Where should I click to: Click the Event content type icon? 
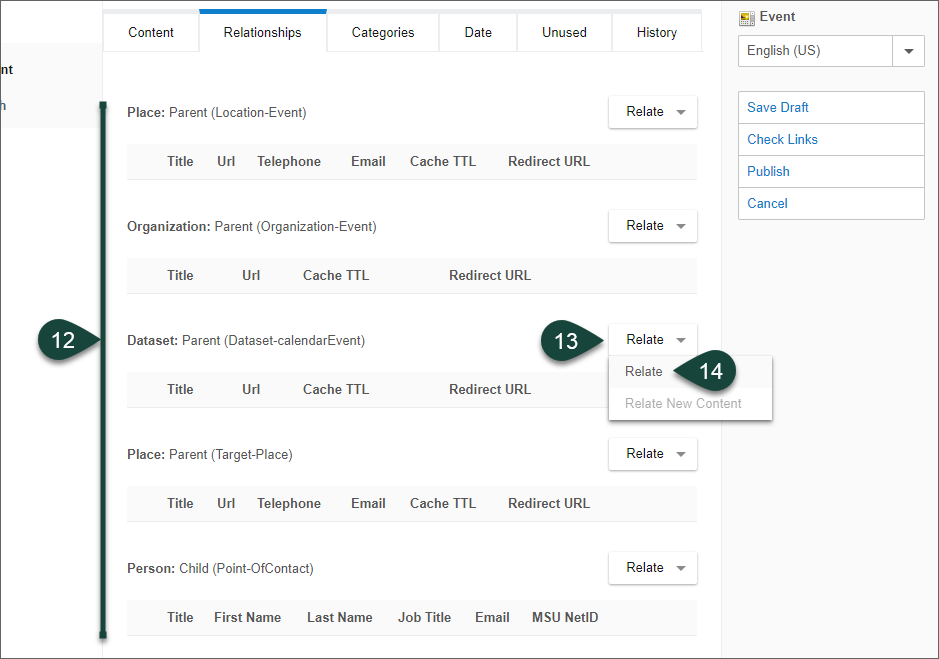click(x=747, y=18)
